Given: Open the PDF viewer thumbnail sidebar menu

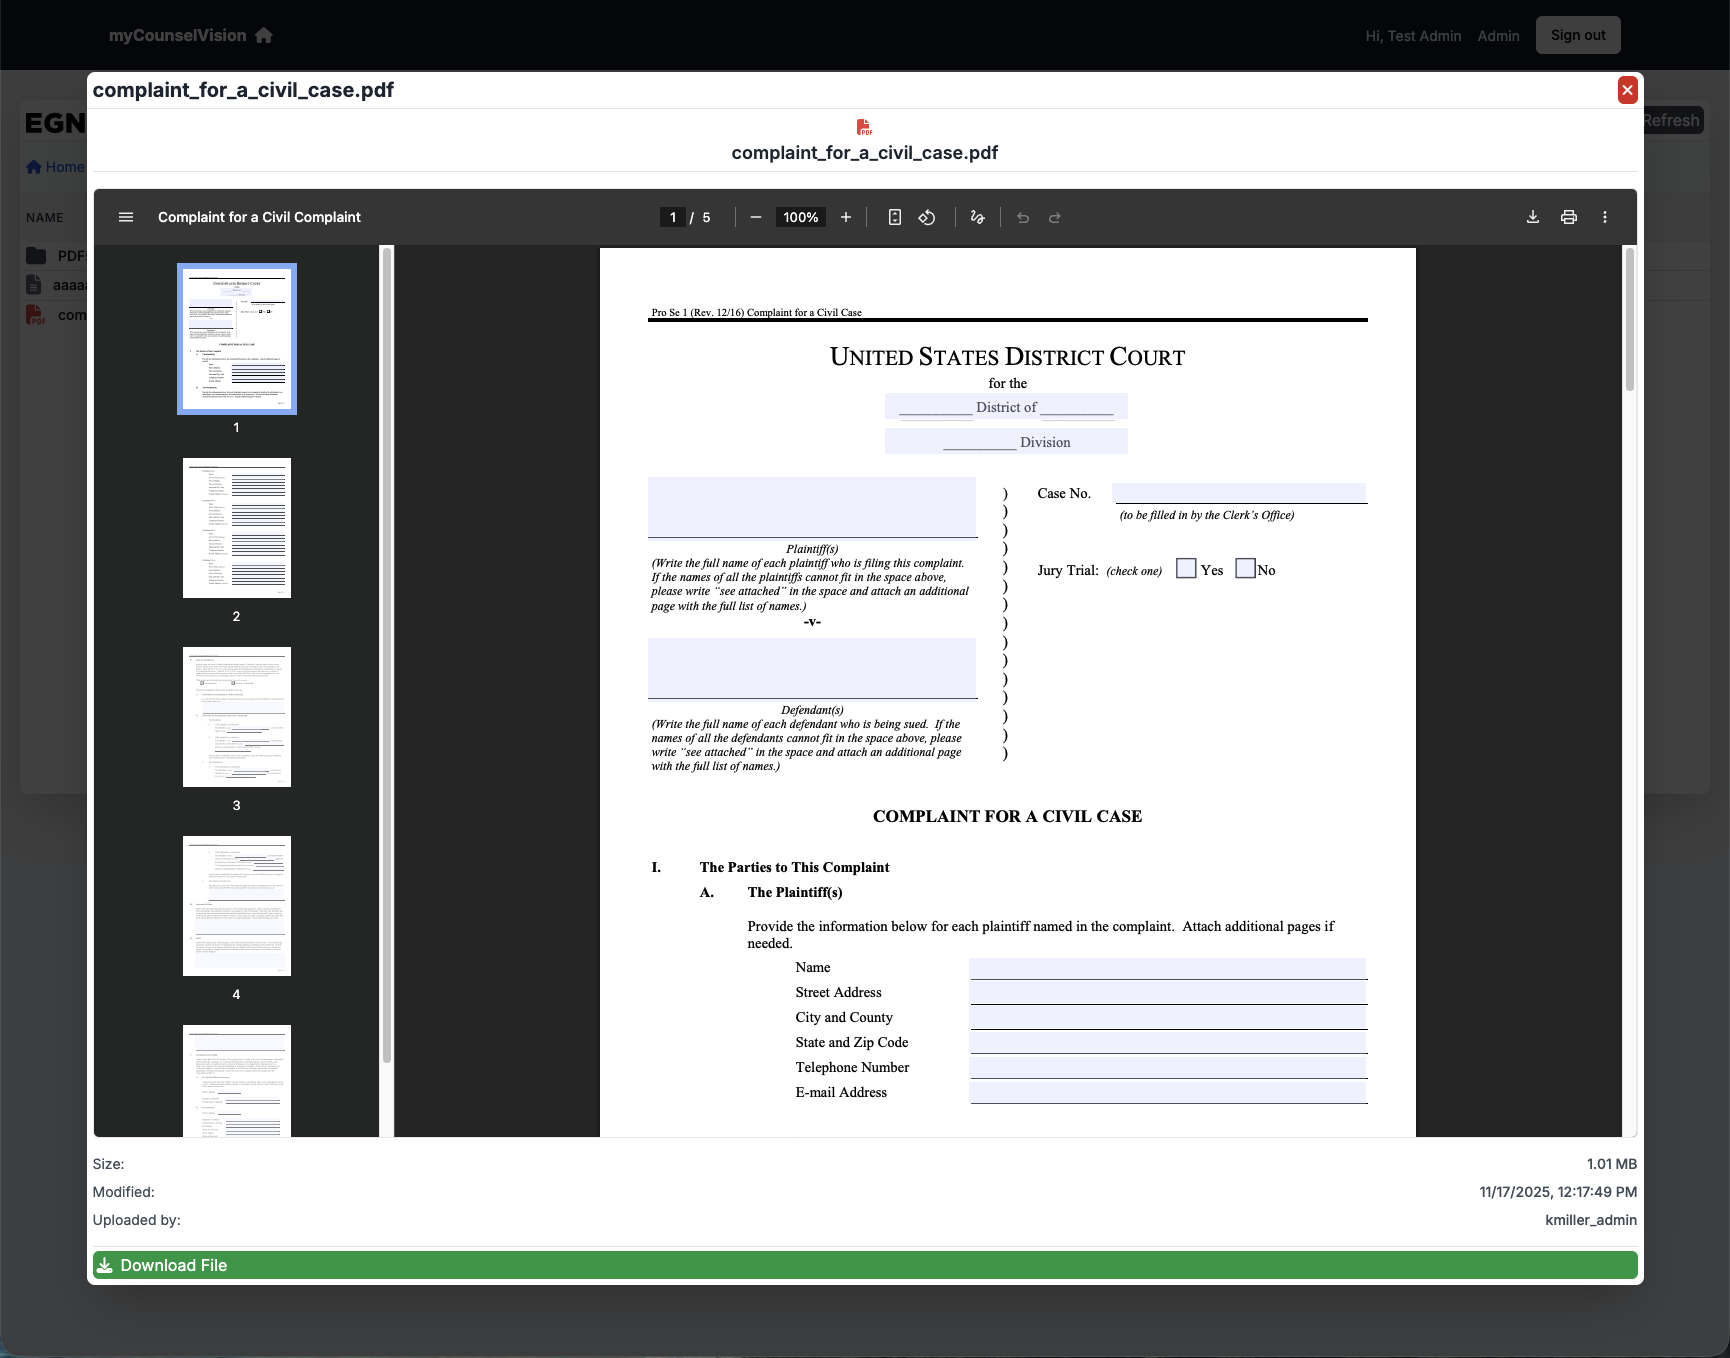Looking at the screenshot, I should pos(126,217).
